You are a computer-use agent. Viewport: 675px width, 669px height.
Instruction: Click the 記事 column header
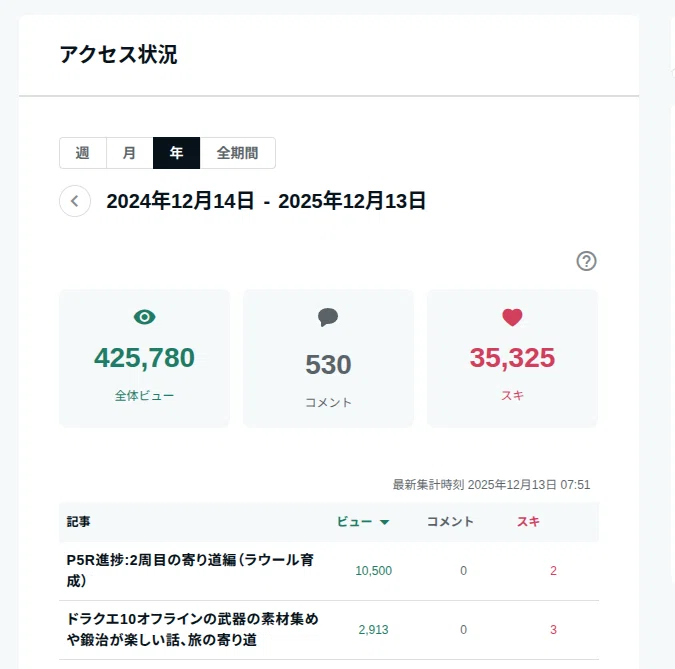pyautogui.click(x=78, y=522)
